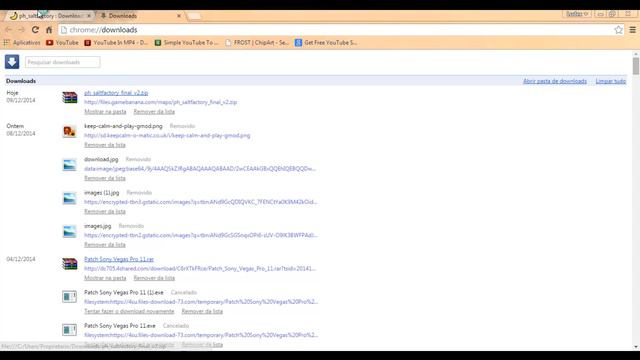Click the ph_saltfactory zip archive icon
This screenshot has width=640, height=360.
point(69,98)
